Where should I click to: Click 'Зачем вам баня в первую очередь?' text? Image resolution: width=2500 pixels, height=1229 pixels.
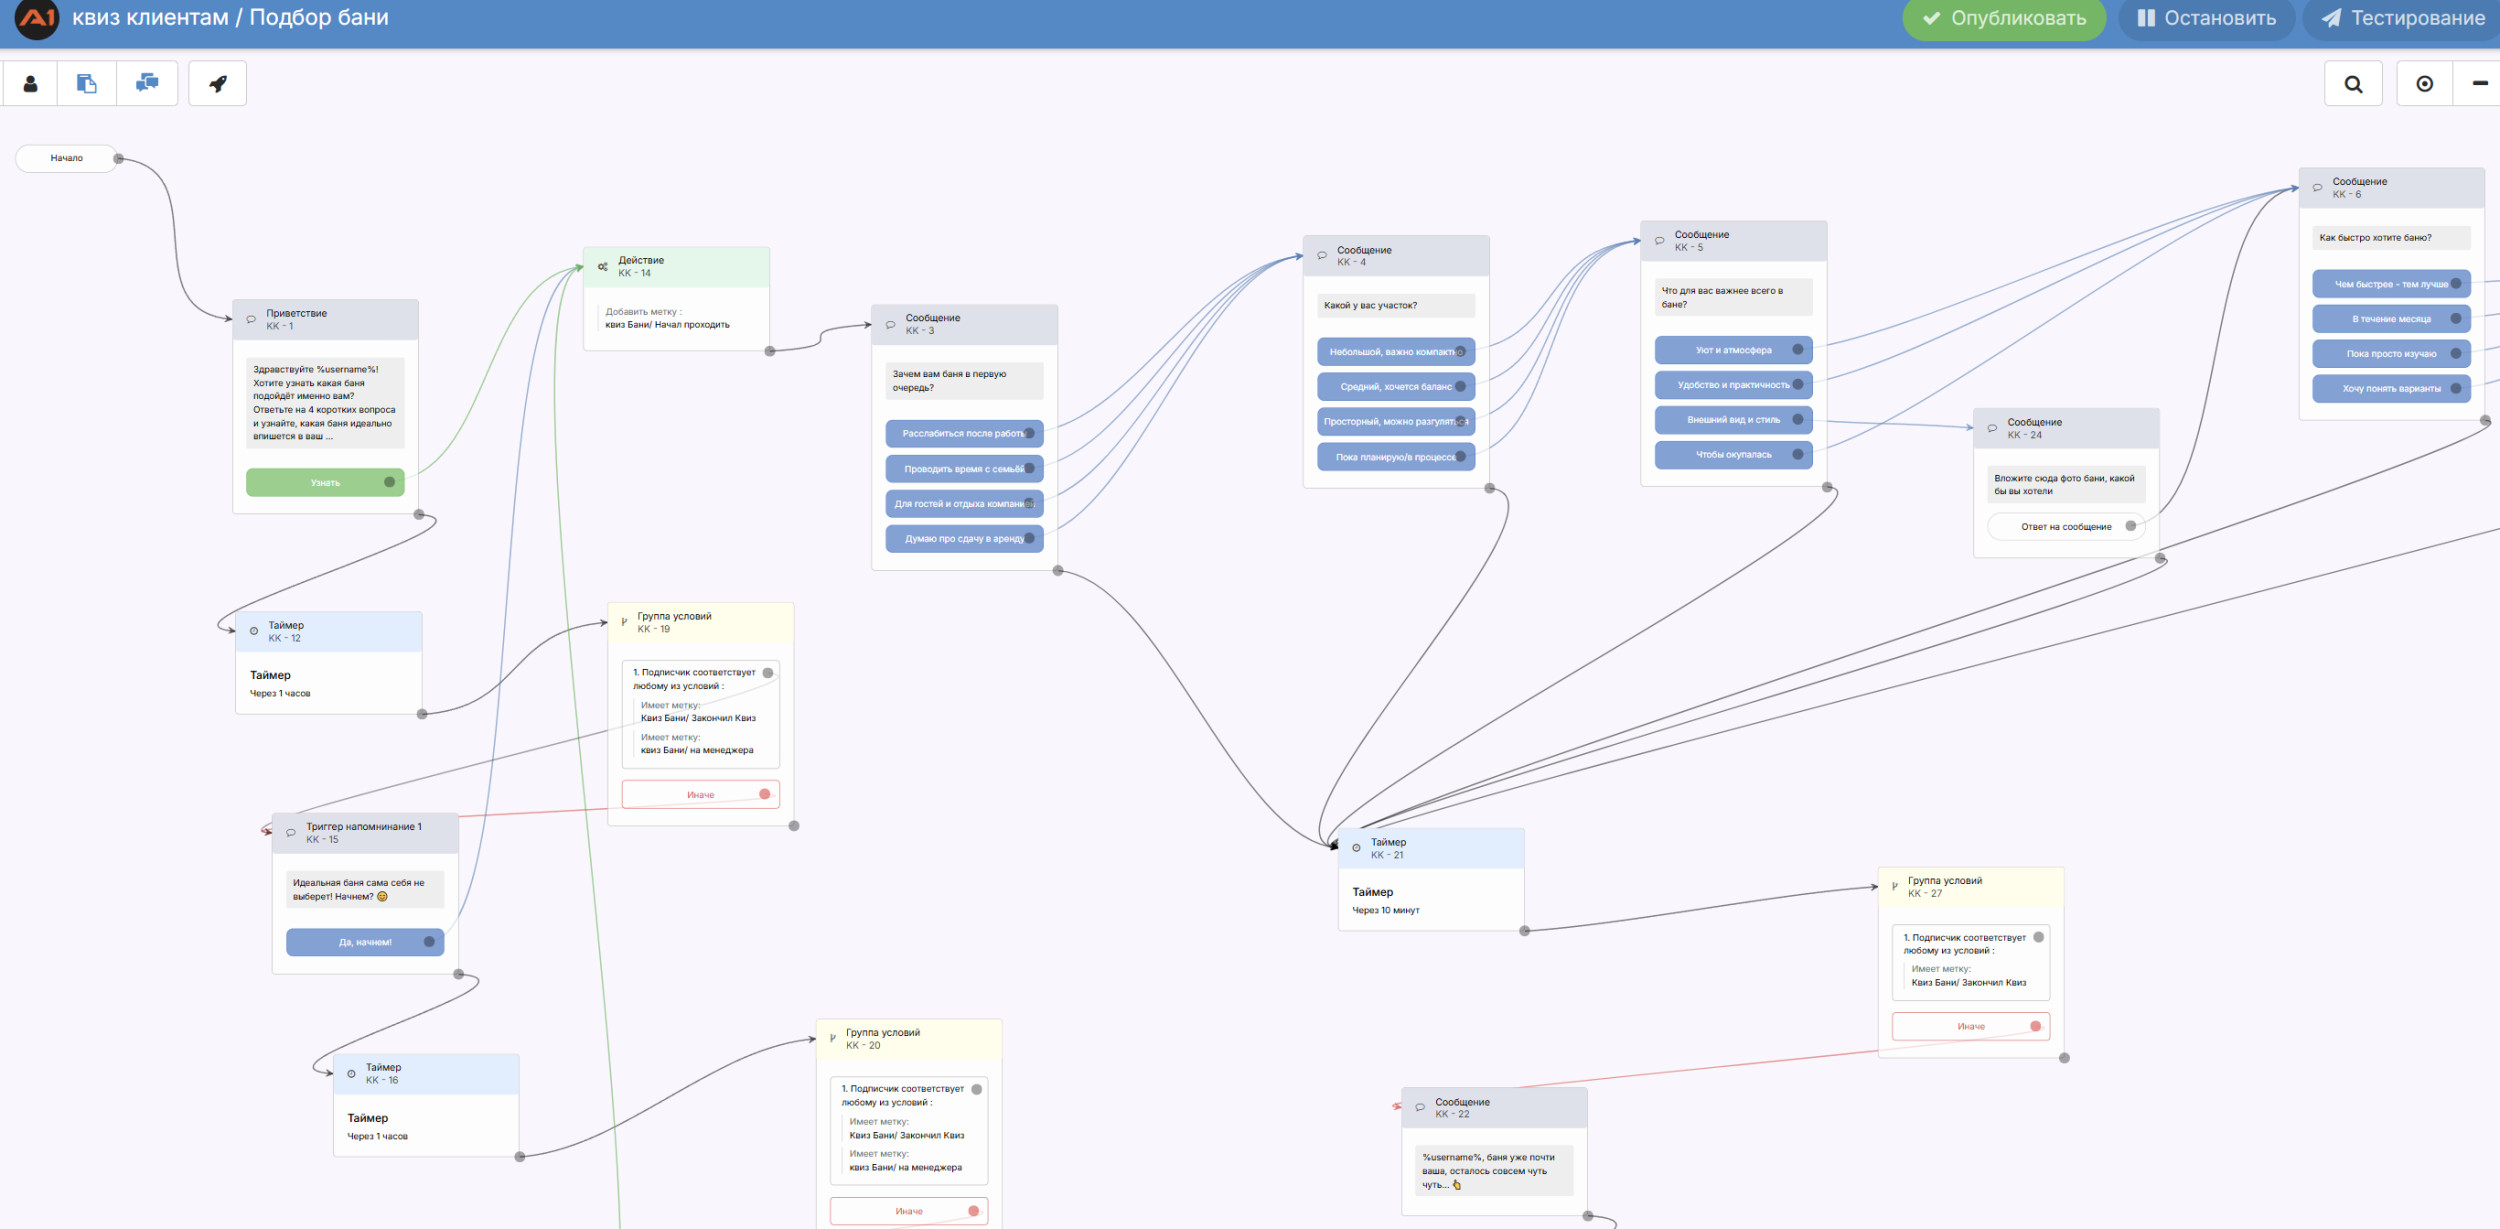tap(949, 381)
